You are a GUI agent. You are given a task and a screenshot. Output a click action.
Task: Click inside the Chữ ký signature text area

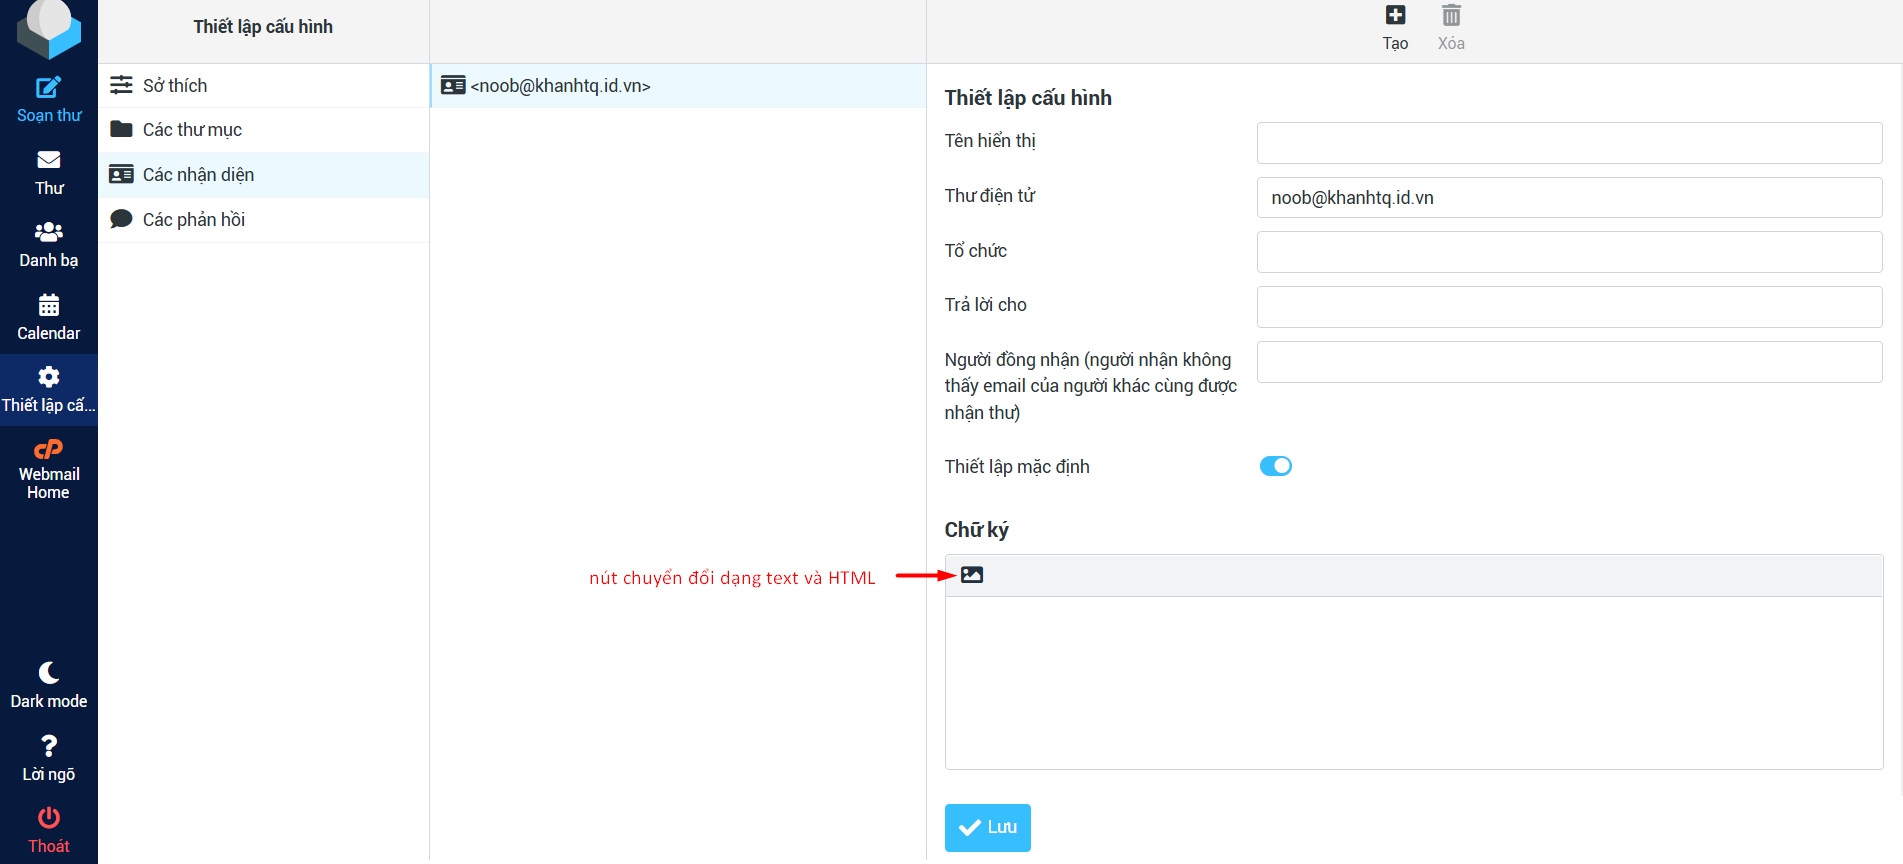tap(1413, 682)
